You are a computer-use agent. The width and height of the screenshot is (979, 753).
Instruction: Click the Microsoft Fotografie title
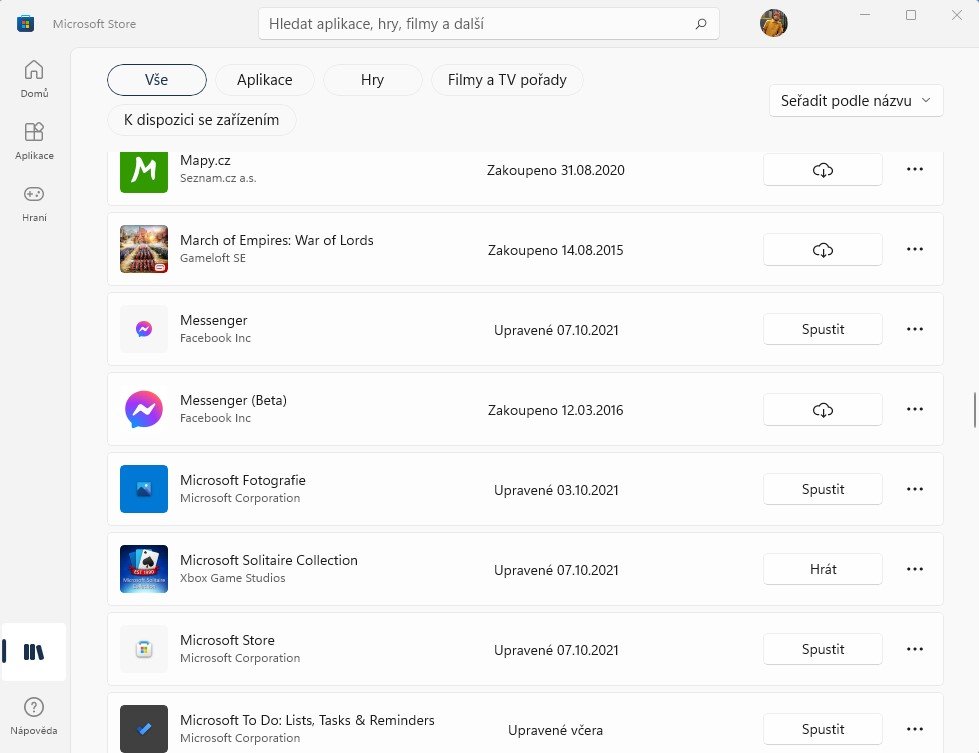point(243,480)
